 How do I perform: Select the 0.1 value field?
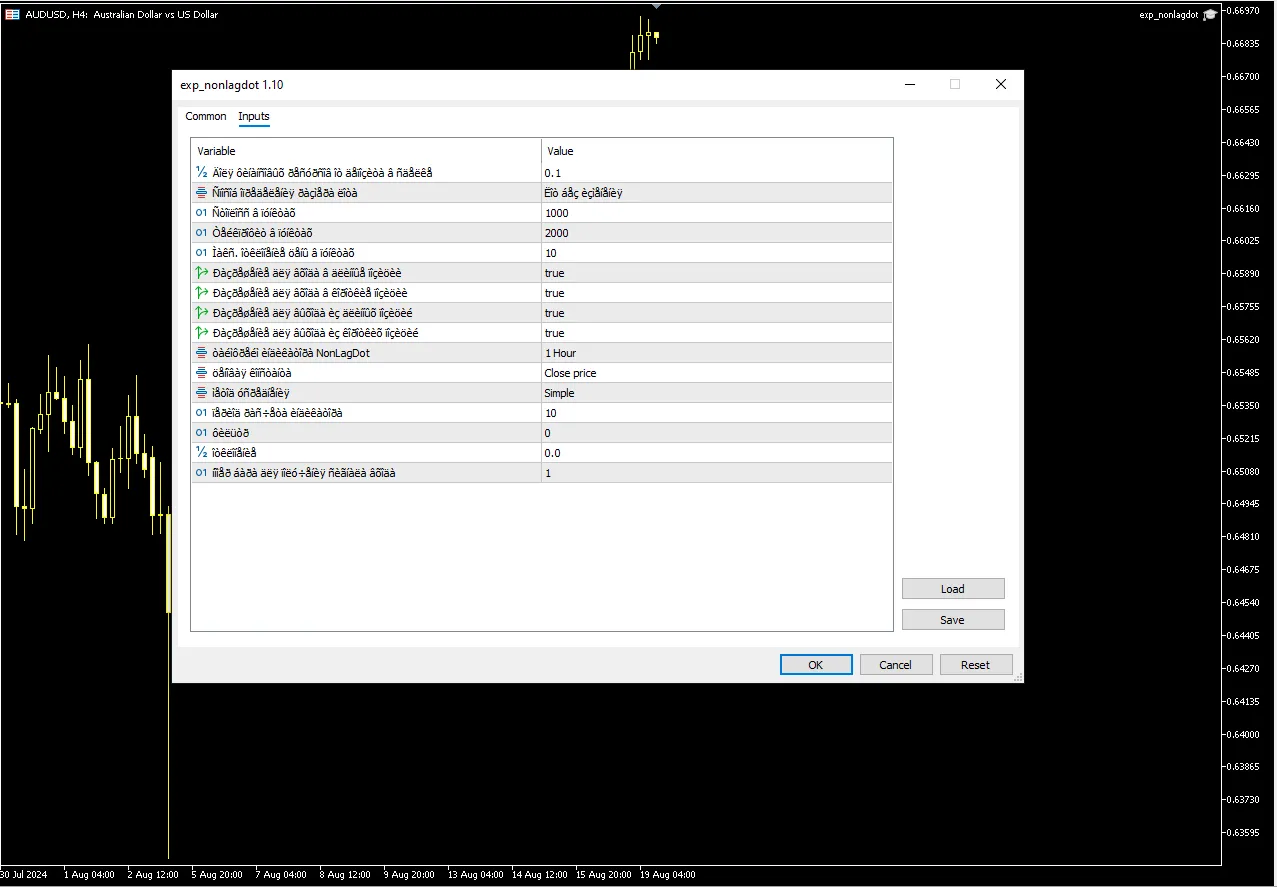tap(716, 173)
